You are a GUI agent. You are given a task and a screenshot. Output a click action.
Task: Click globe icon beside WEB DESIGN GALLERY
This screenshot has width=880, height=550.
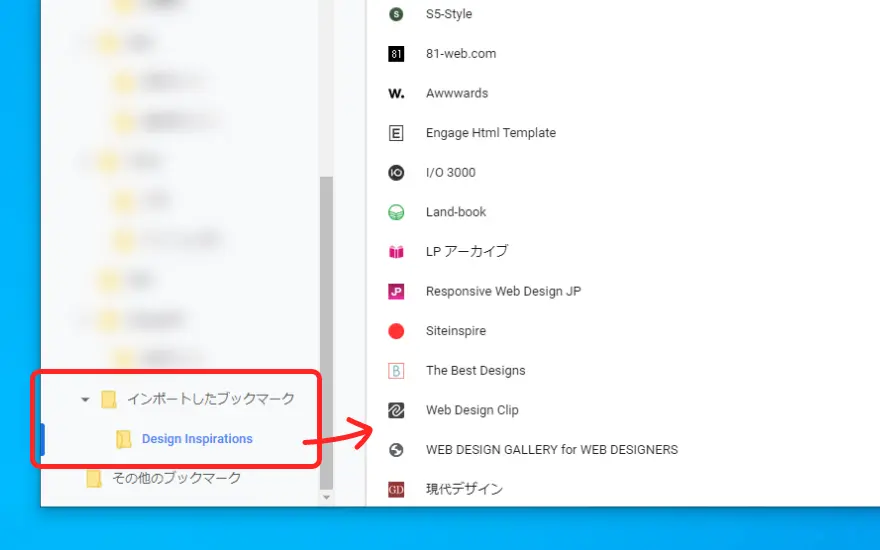[x=396, y=450]
